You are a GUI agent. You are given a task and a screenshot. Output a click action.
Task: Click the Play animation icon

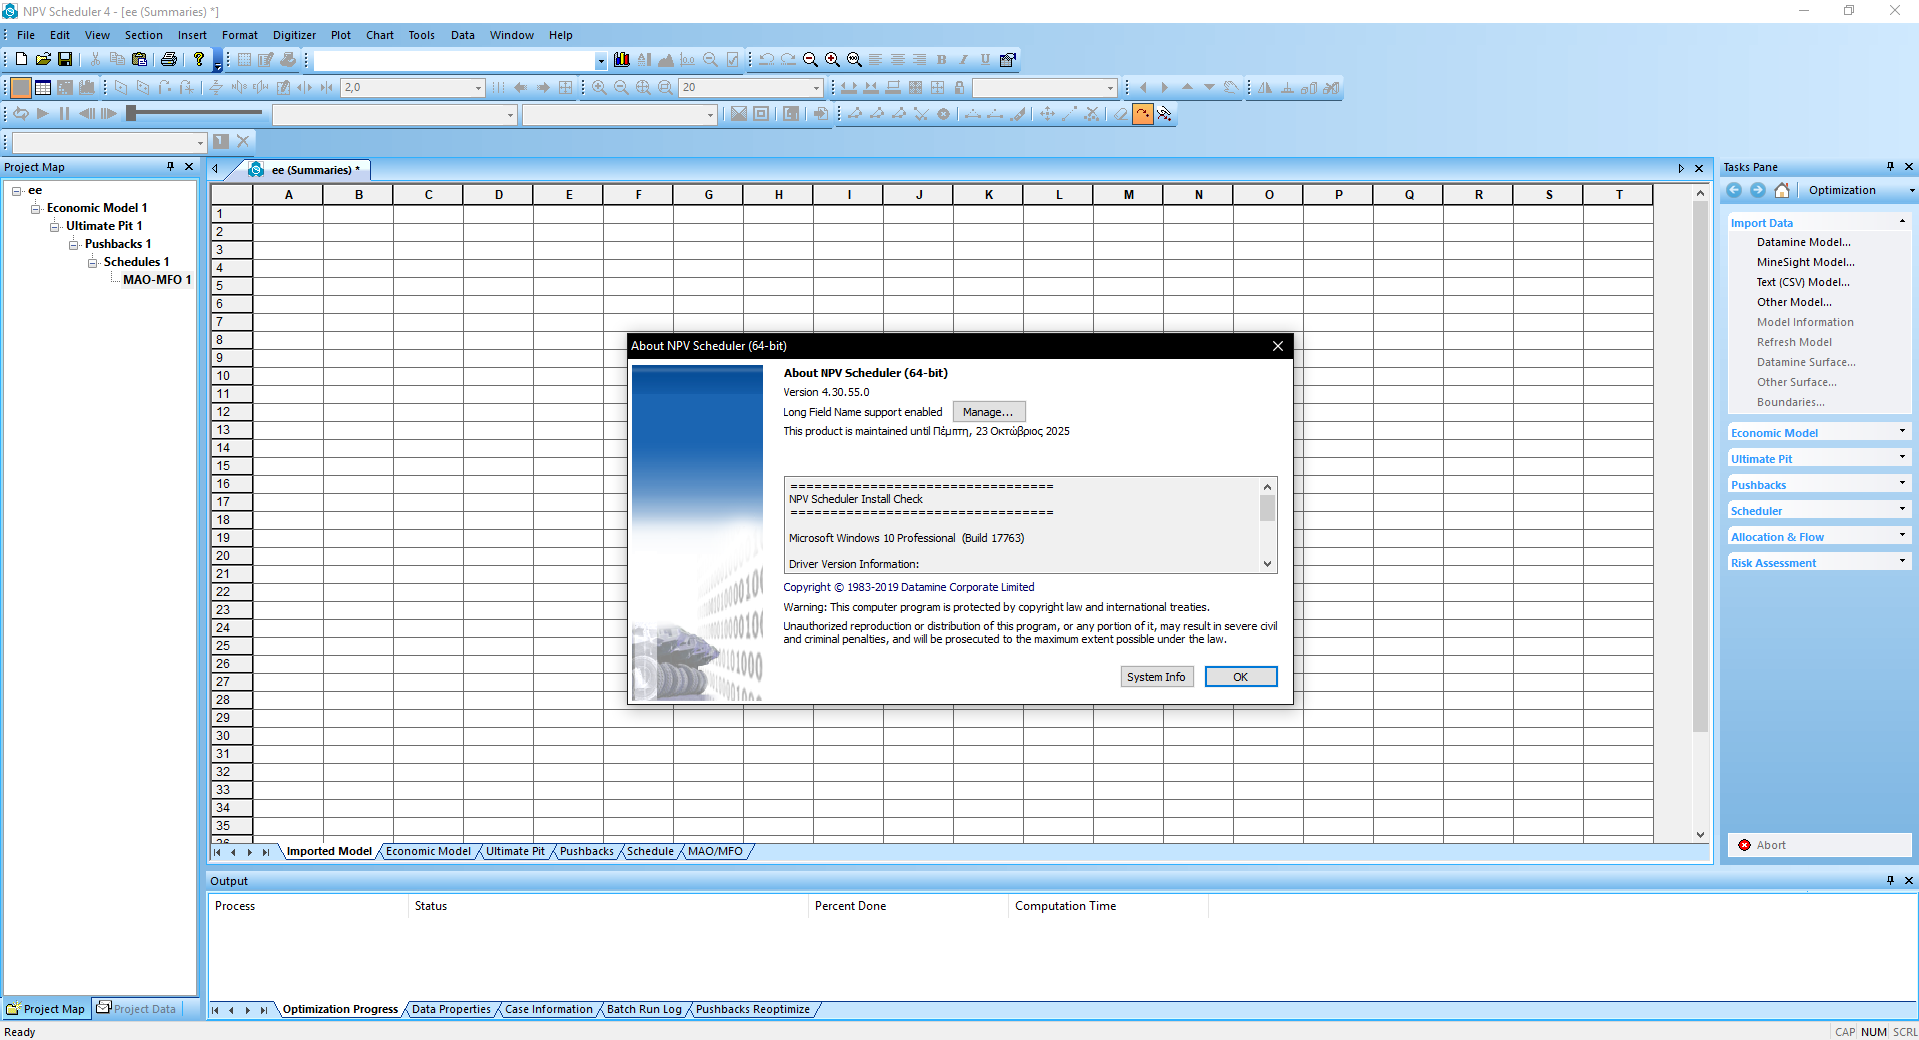pyautogui.click(x=43, y=114)
